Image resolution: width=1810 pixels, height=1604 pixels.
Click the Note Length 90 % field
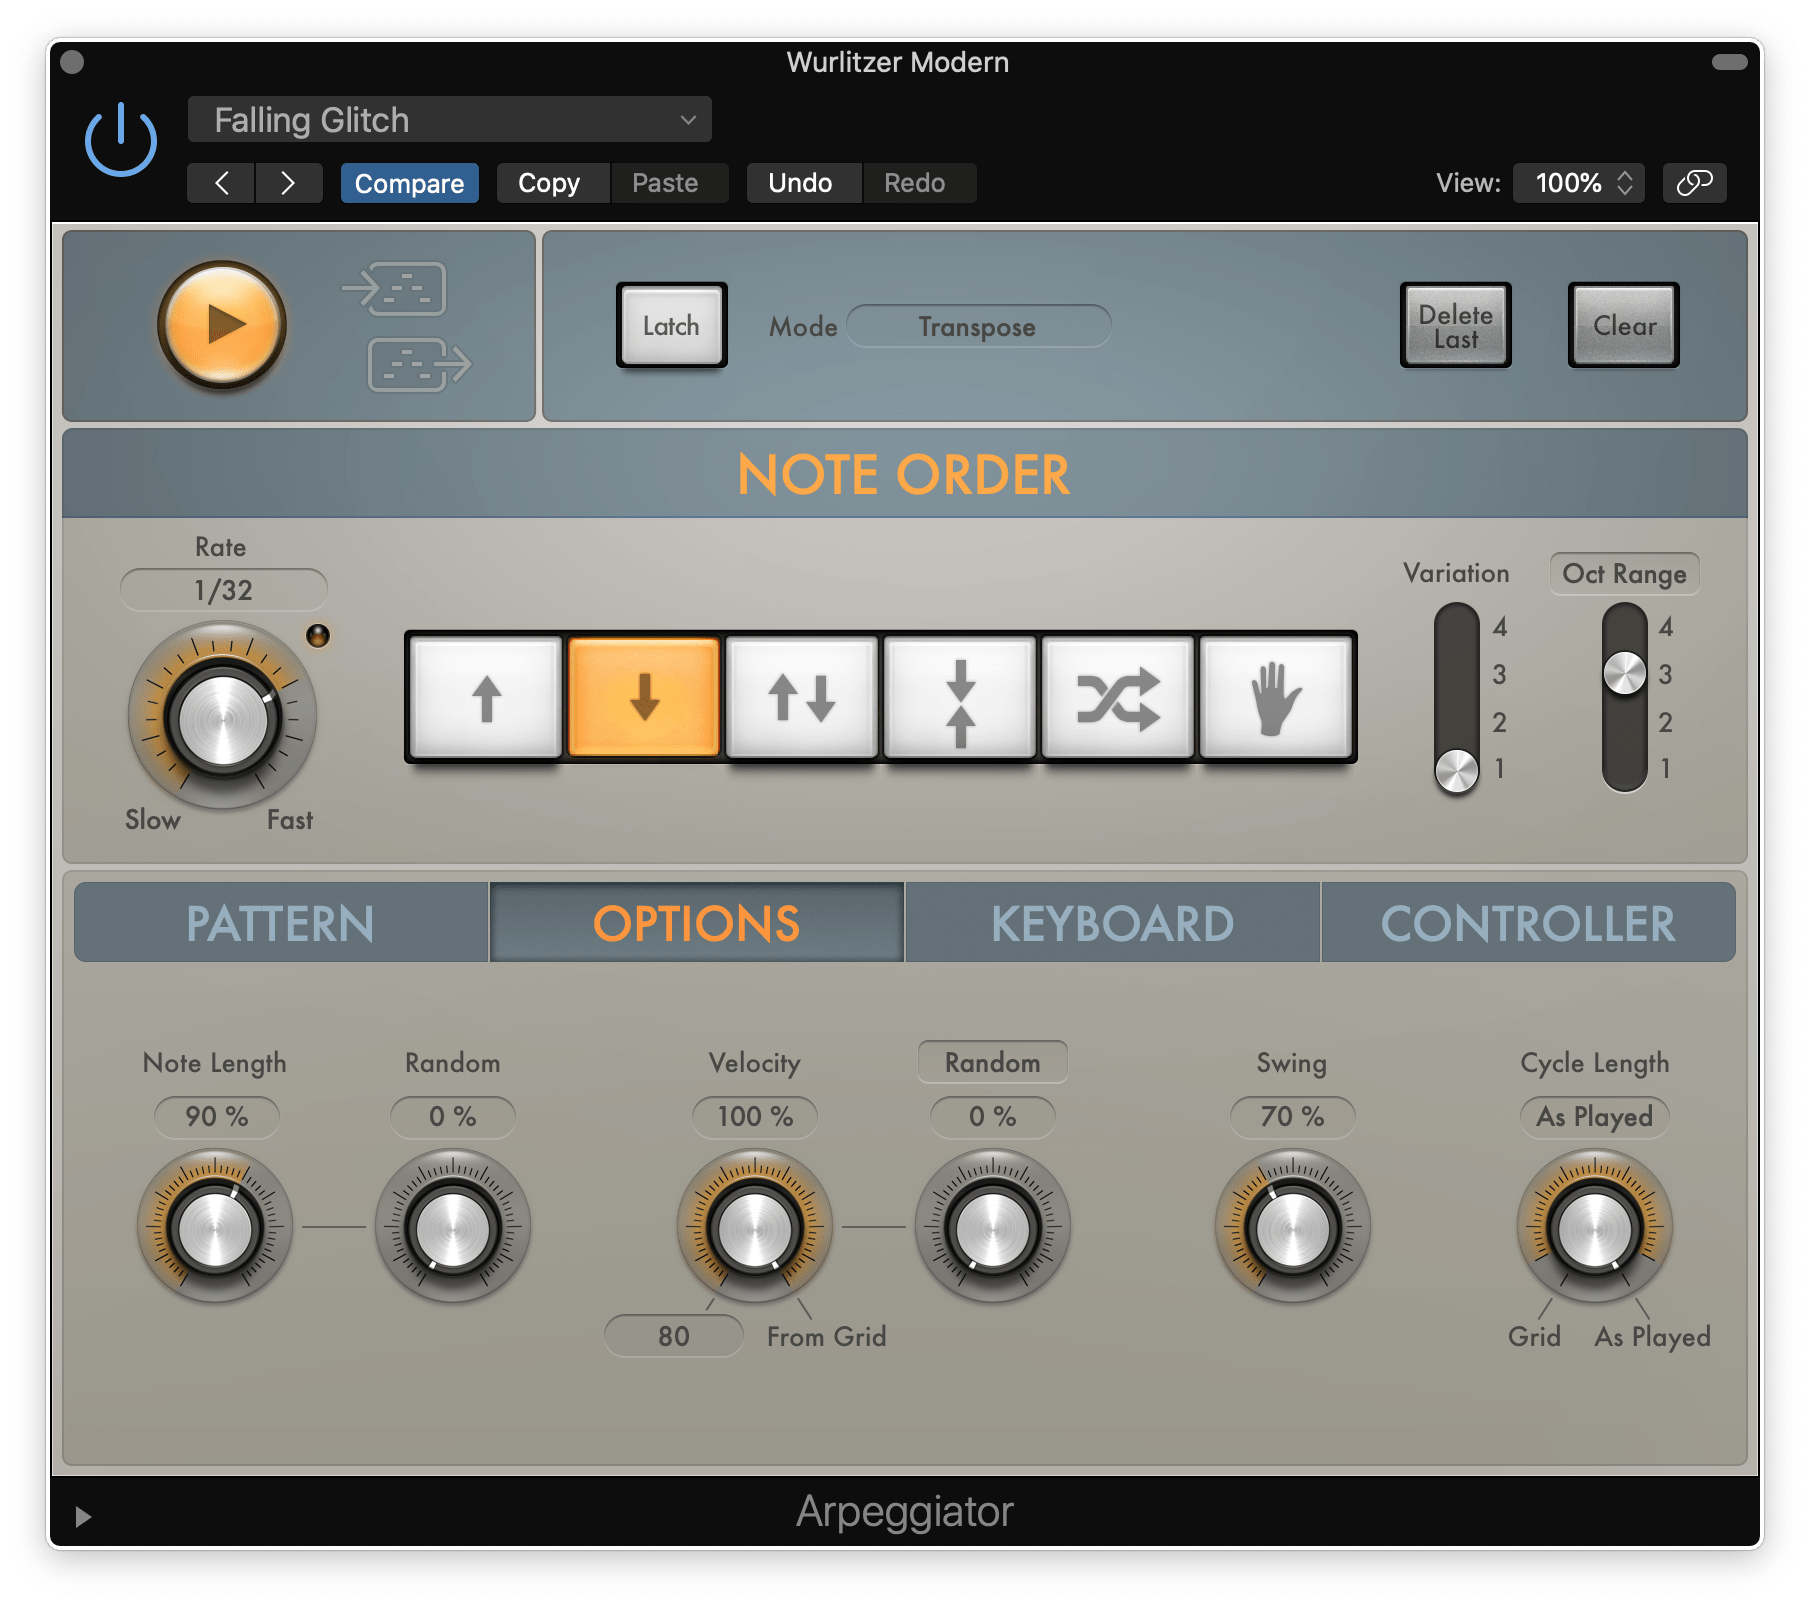(x=216, y=1116)
